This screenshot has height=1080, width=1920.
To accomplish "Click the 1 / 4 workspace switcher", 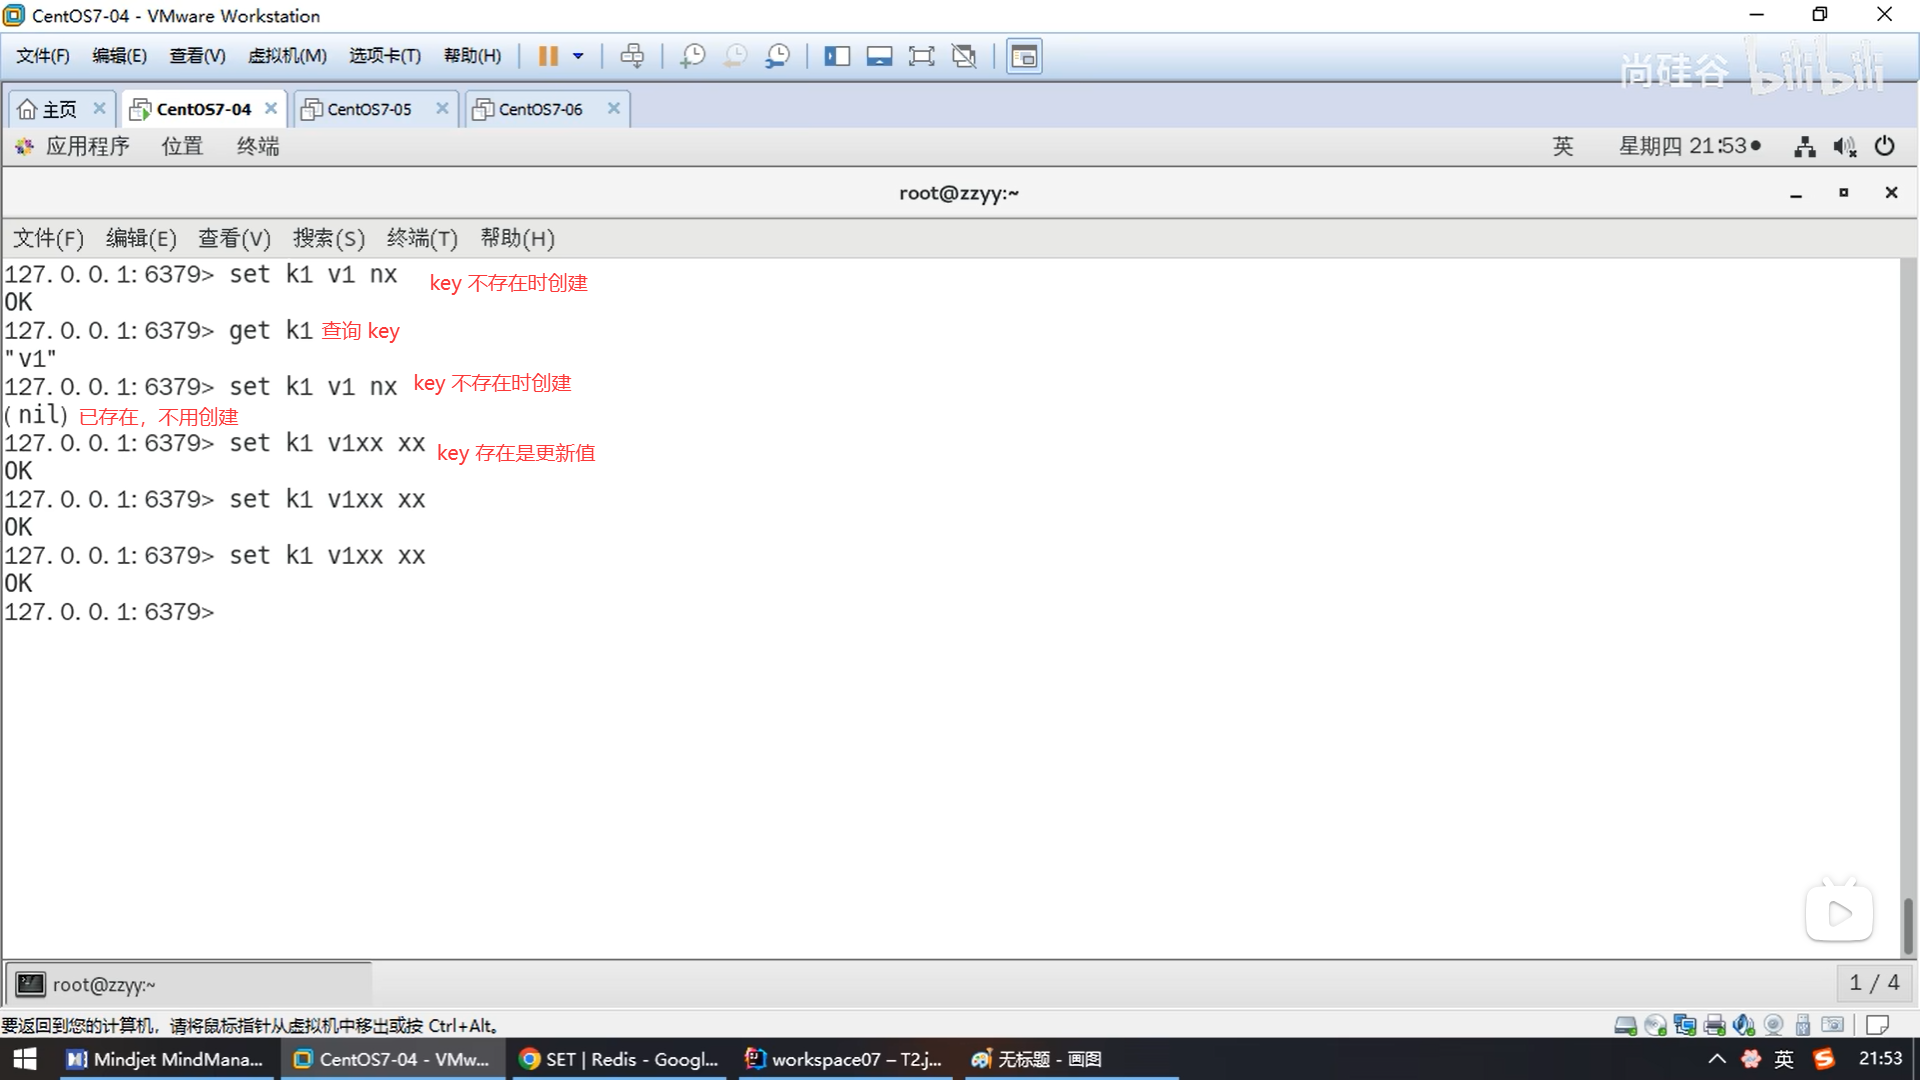I will pos(1874,983).
